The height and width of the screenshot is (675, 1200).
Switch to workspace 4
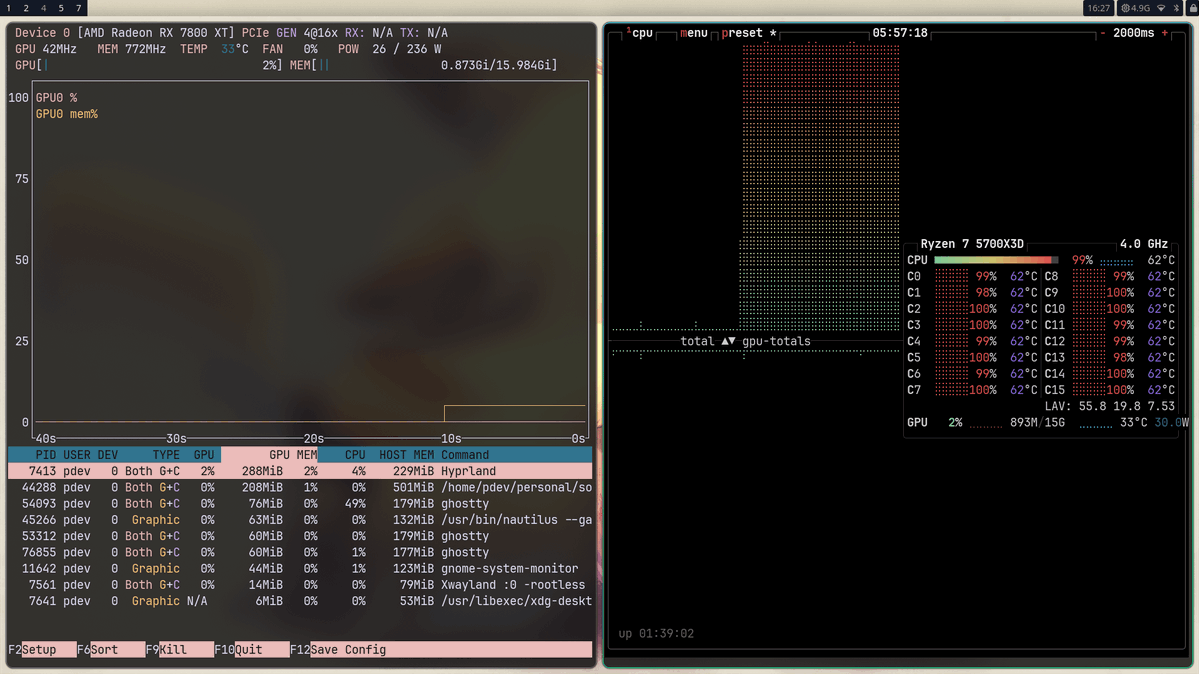point(43,8)
